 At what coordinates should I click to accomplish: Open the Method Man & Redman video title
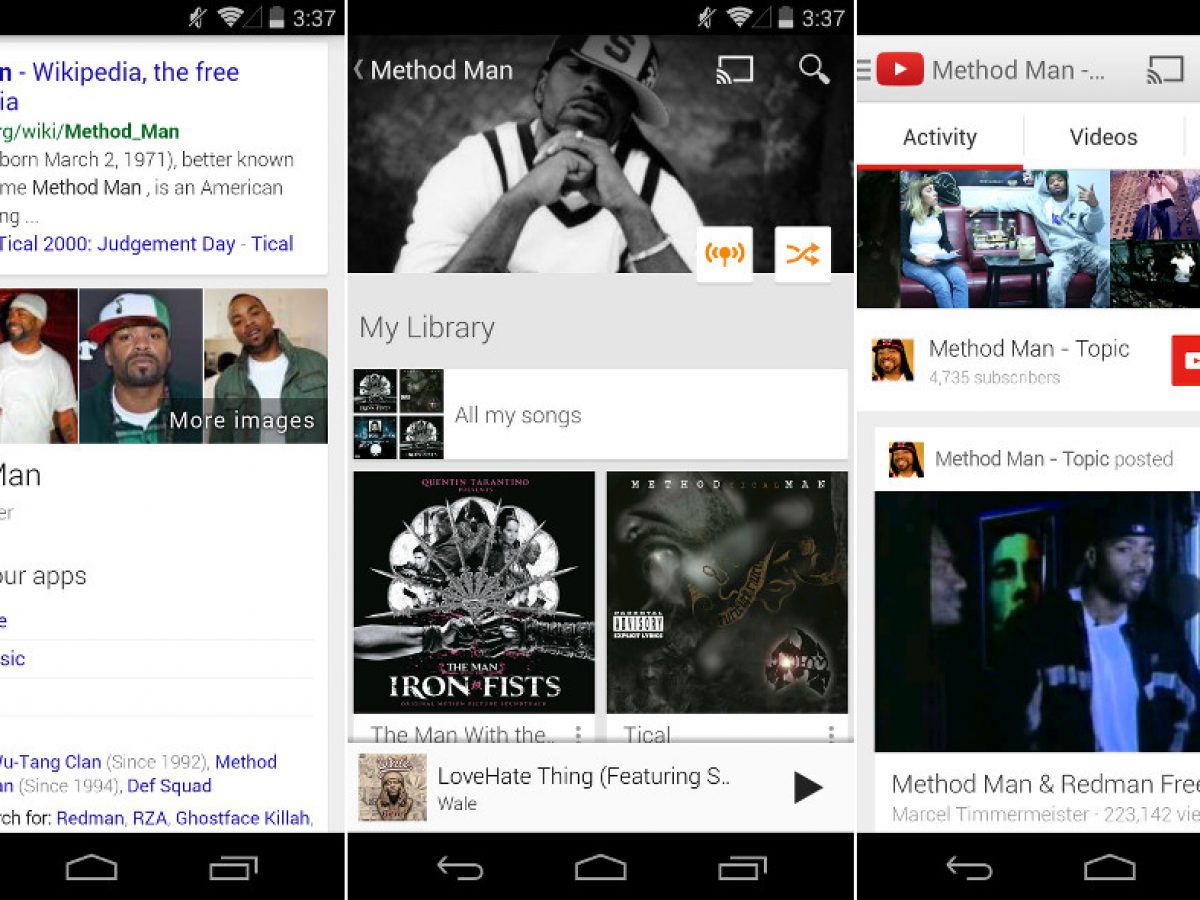pos(1045,783)
